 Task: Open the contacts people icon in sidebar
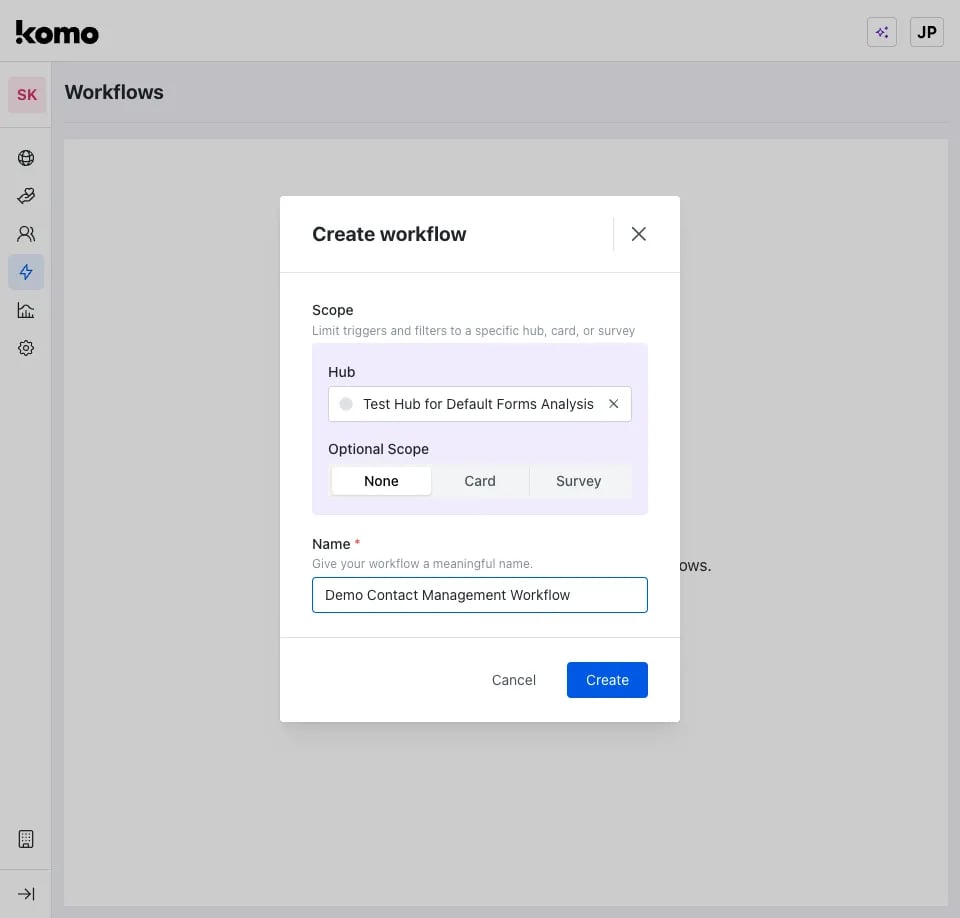point(26,234)
